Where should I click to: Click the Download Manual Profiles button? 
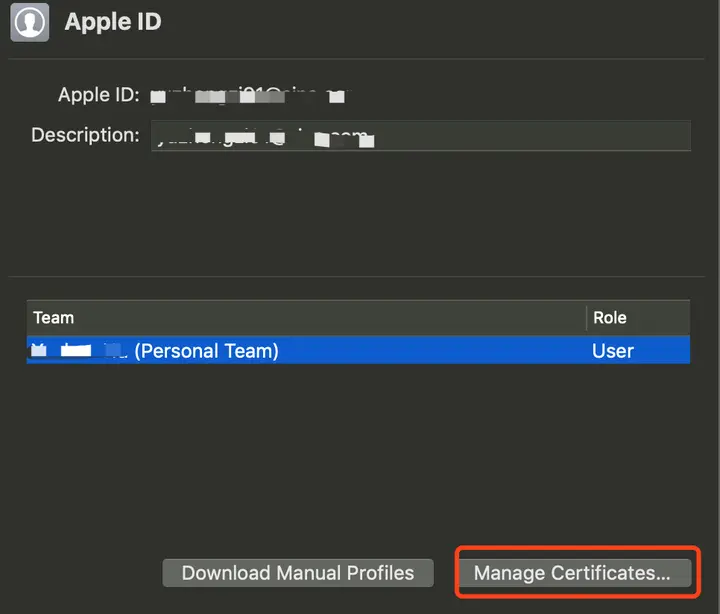point(298,573)
